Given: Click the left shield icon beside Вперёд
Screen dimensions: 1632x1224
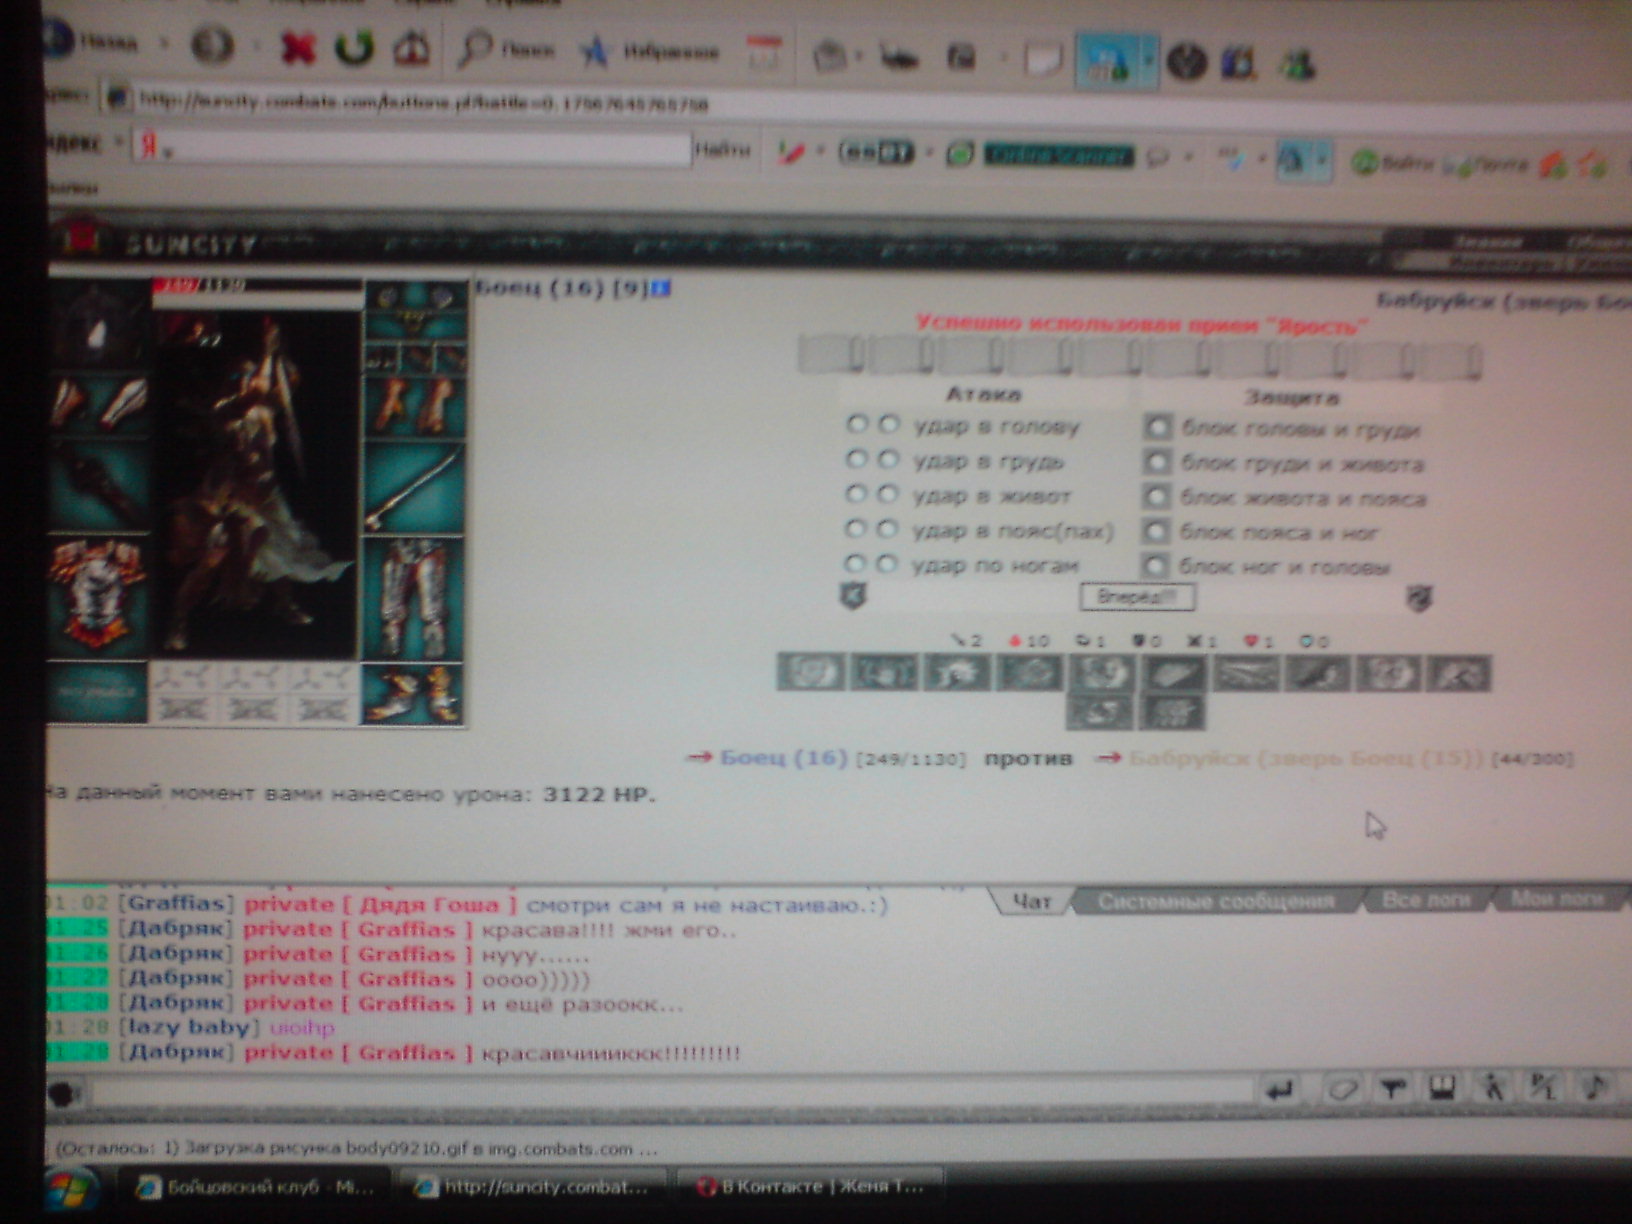Looking at the screenshot, I should pos(853,596).
